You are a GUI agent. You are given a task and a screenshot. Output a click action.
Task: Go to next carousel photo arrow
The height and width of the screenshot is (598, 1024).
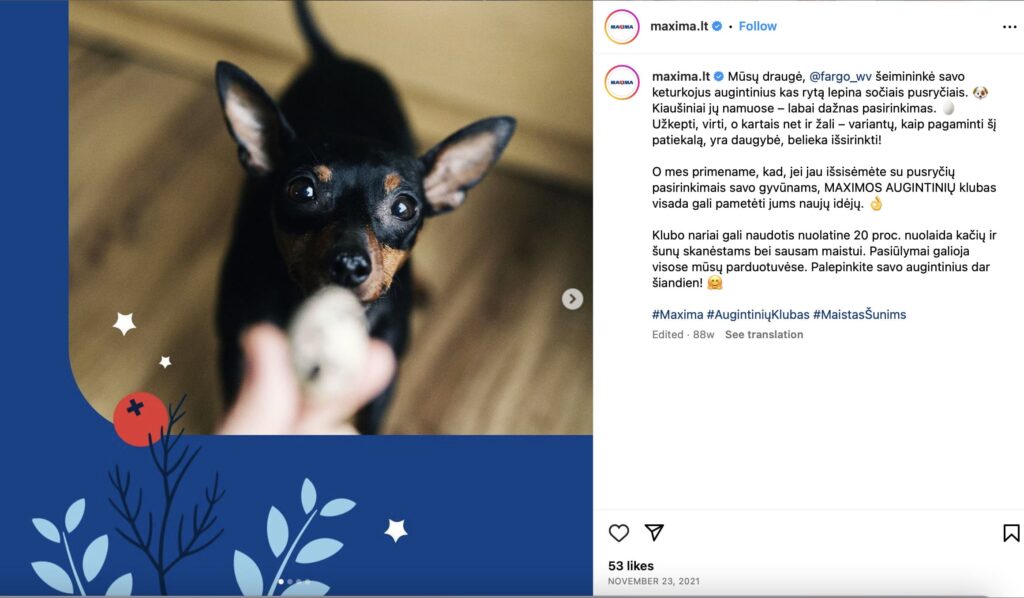coord(573,299)
